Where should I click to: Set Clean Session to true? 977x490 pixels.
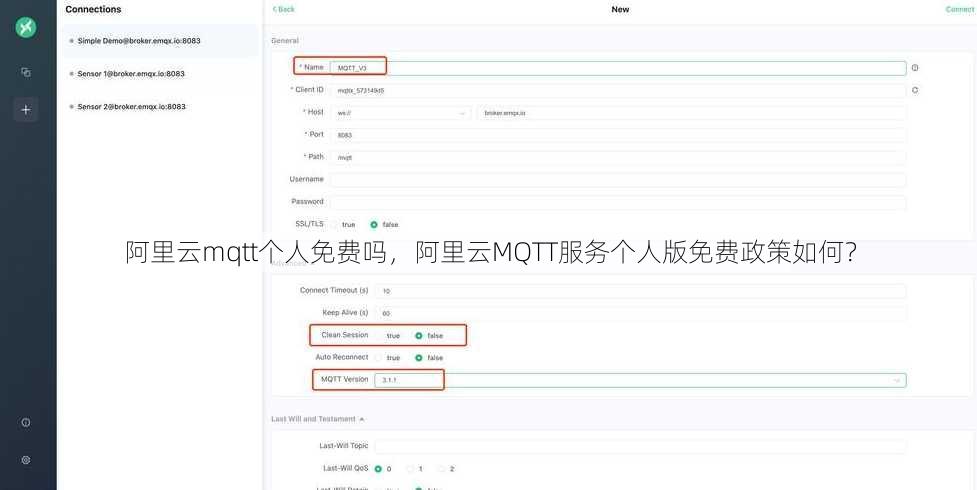[x=387, y=336]
